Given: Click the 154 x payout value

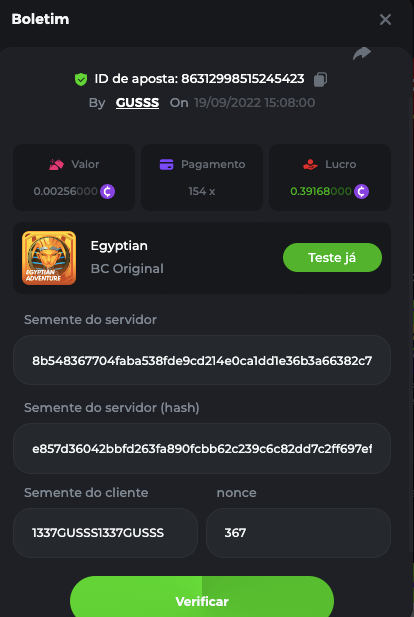Looking at the screenshot, I should (x=202, y=192).
